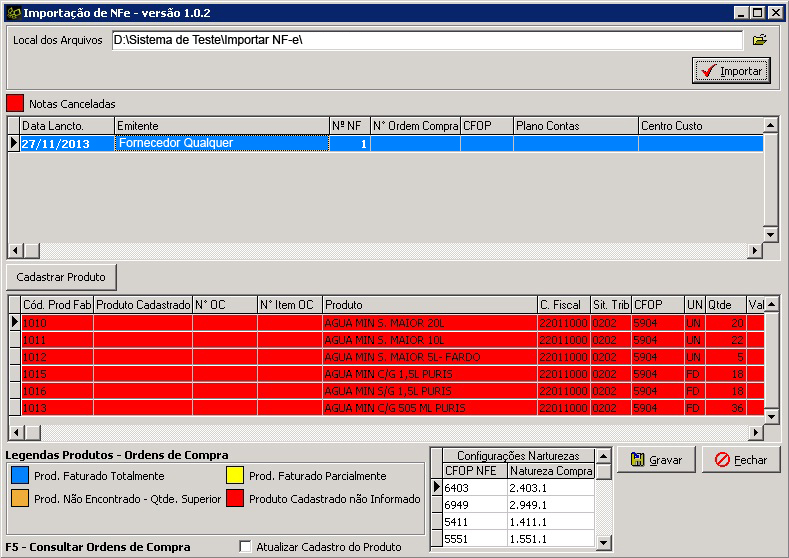789x558 pixels.
Task: Enable Atualizar Cadastro do Produto checkbox
Action: tap(246, 547)
